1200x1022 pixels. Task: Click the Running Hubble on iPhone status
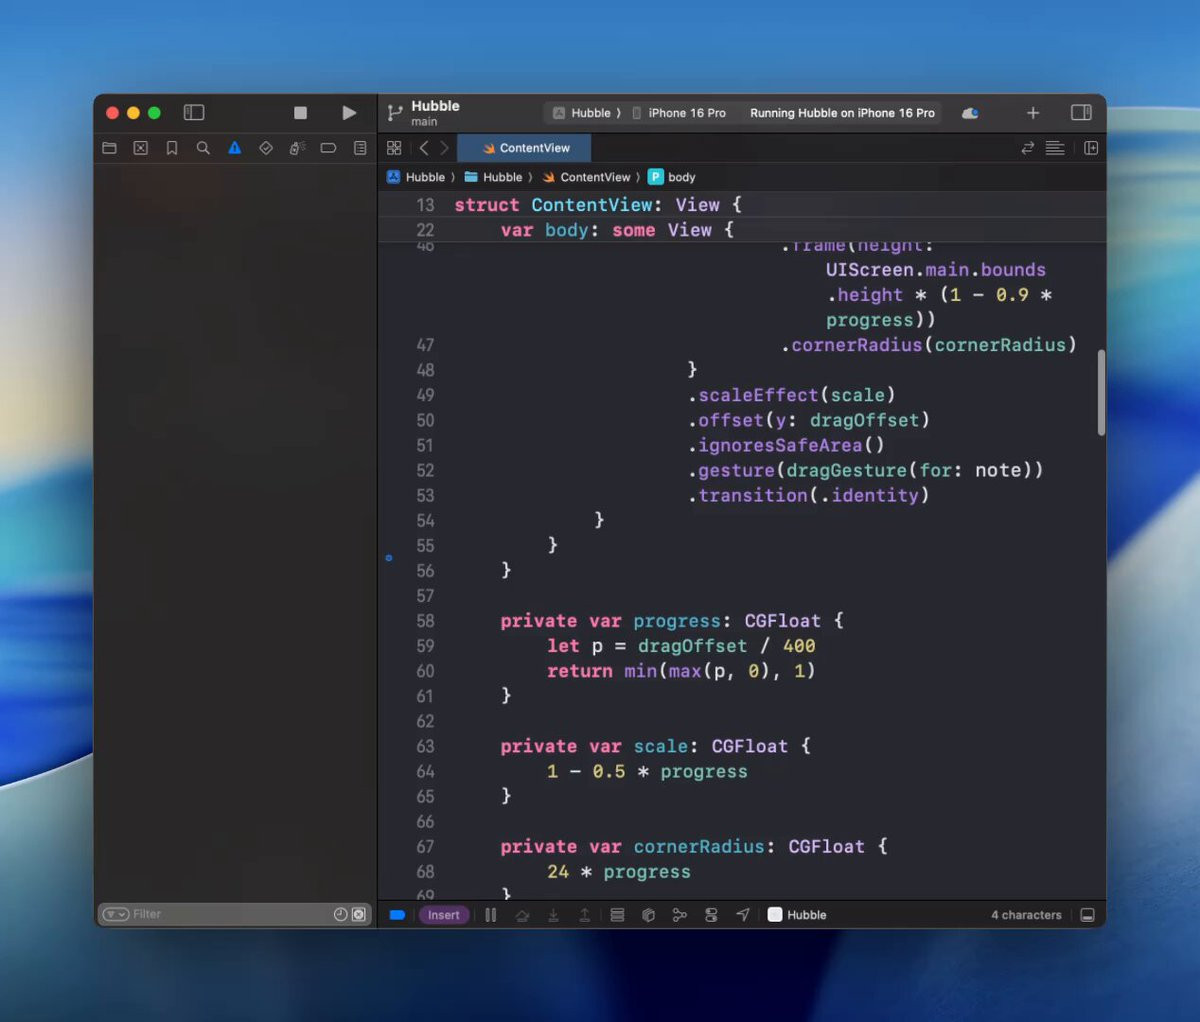coord(842,113)
